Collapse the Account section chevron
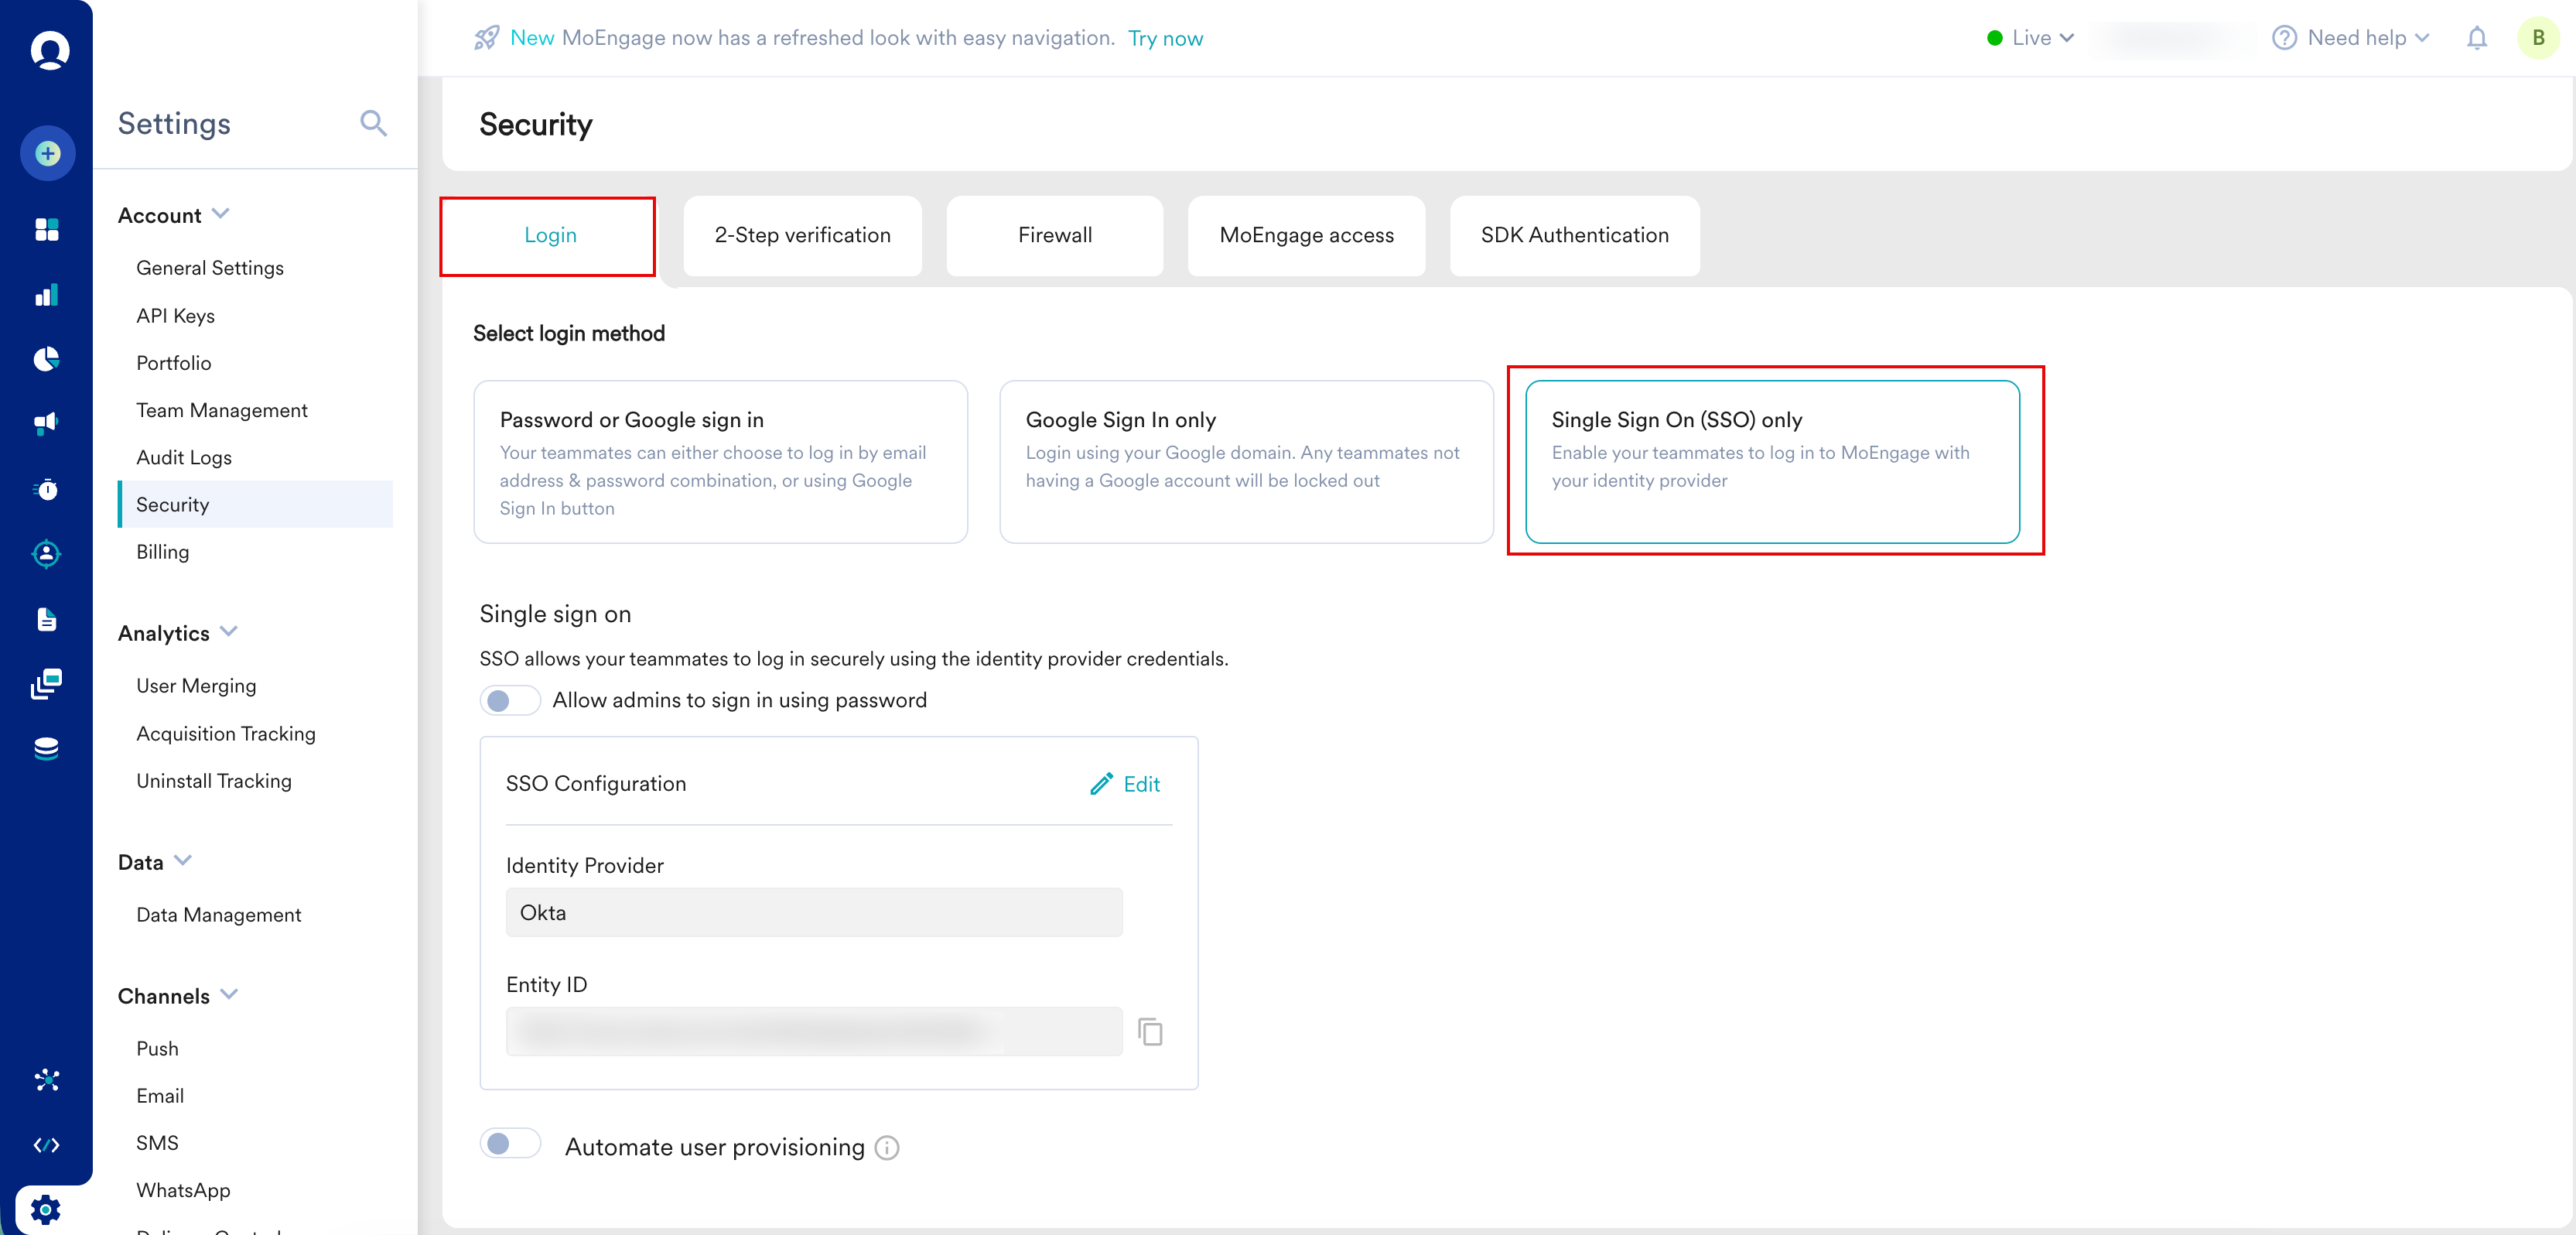 (221, 214)
